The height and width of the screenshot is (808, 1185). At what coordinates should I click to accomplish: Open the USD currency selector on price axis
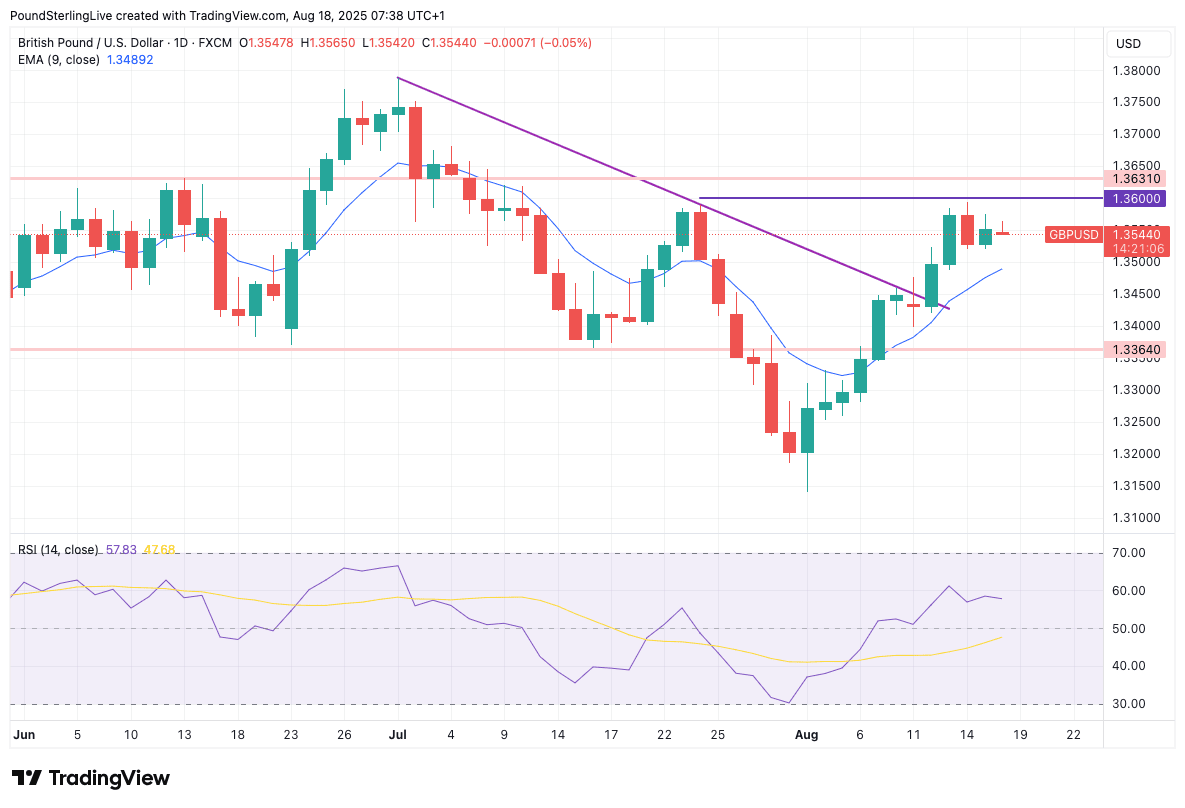(1128, 44)
